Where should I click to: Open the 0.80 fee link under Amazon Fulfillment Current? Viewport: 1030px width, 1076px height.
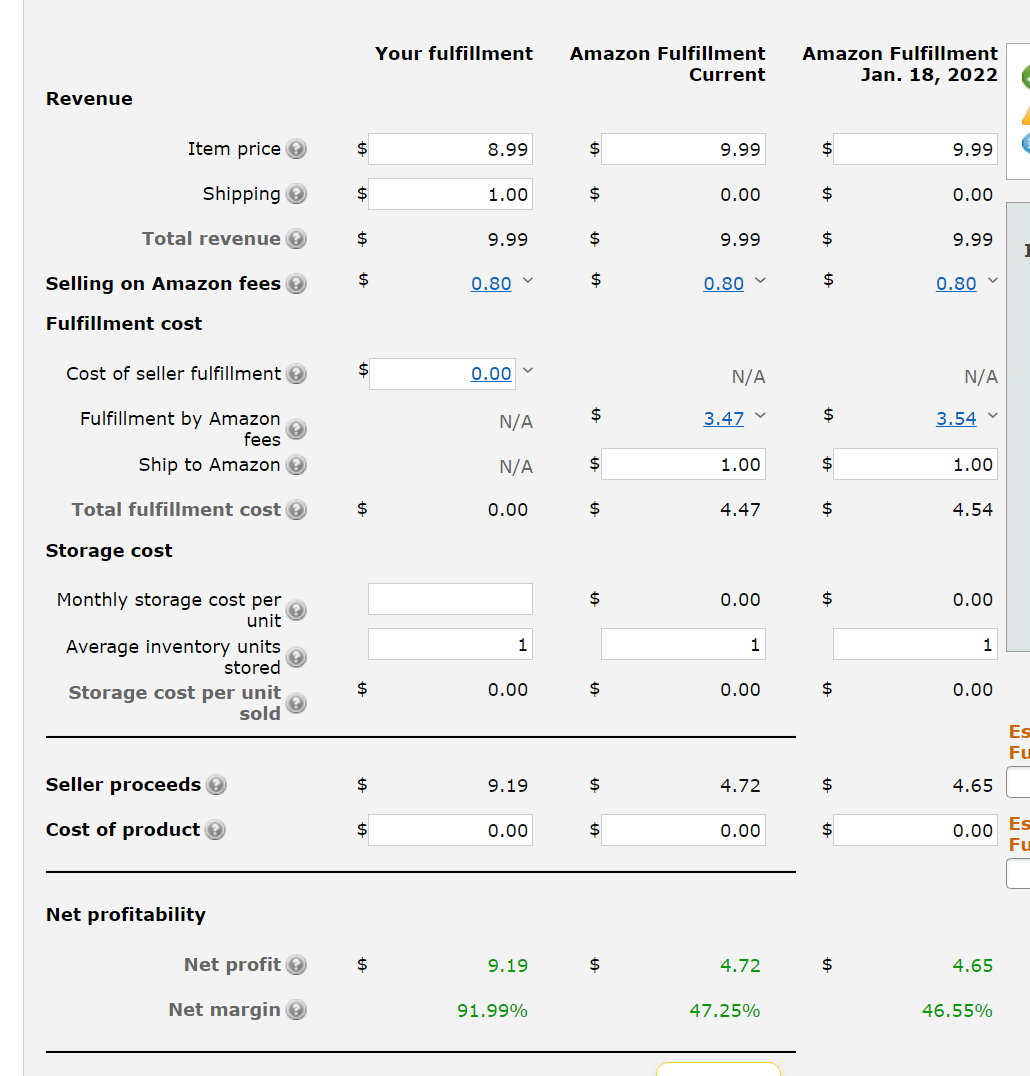[723, 284]
